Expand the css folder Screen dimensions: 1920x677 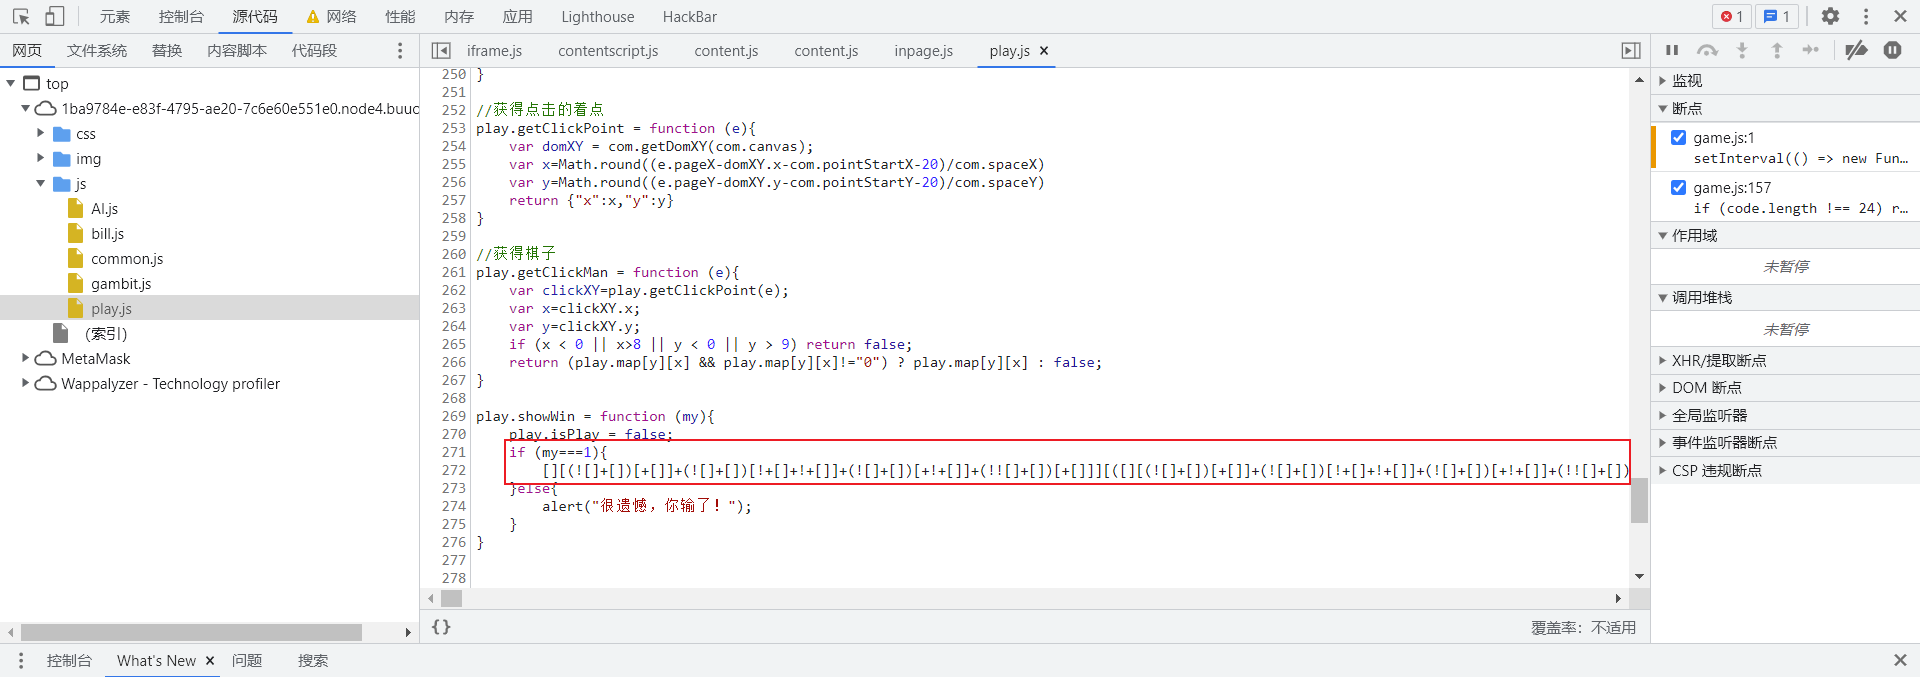pyautogui.click(x=40, y=133)
